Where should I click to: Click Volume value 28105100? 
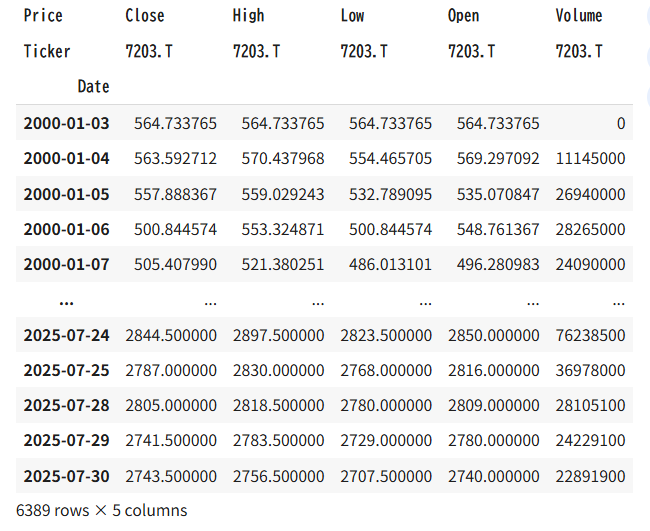(x=590, y=405)
